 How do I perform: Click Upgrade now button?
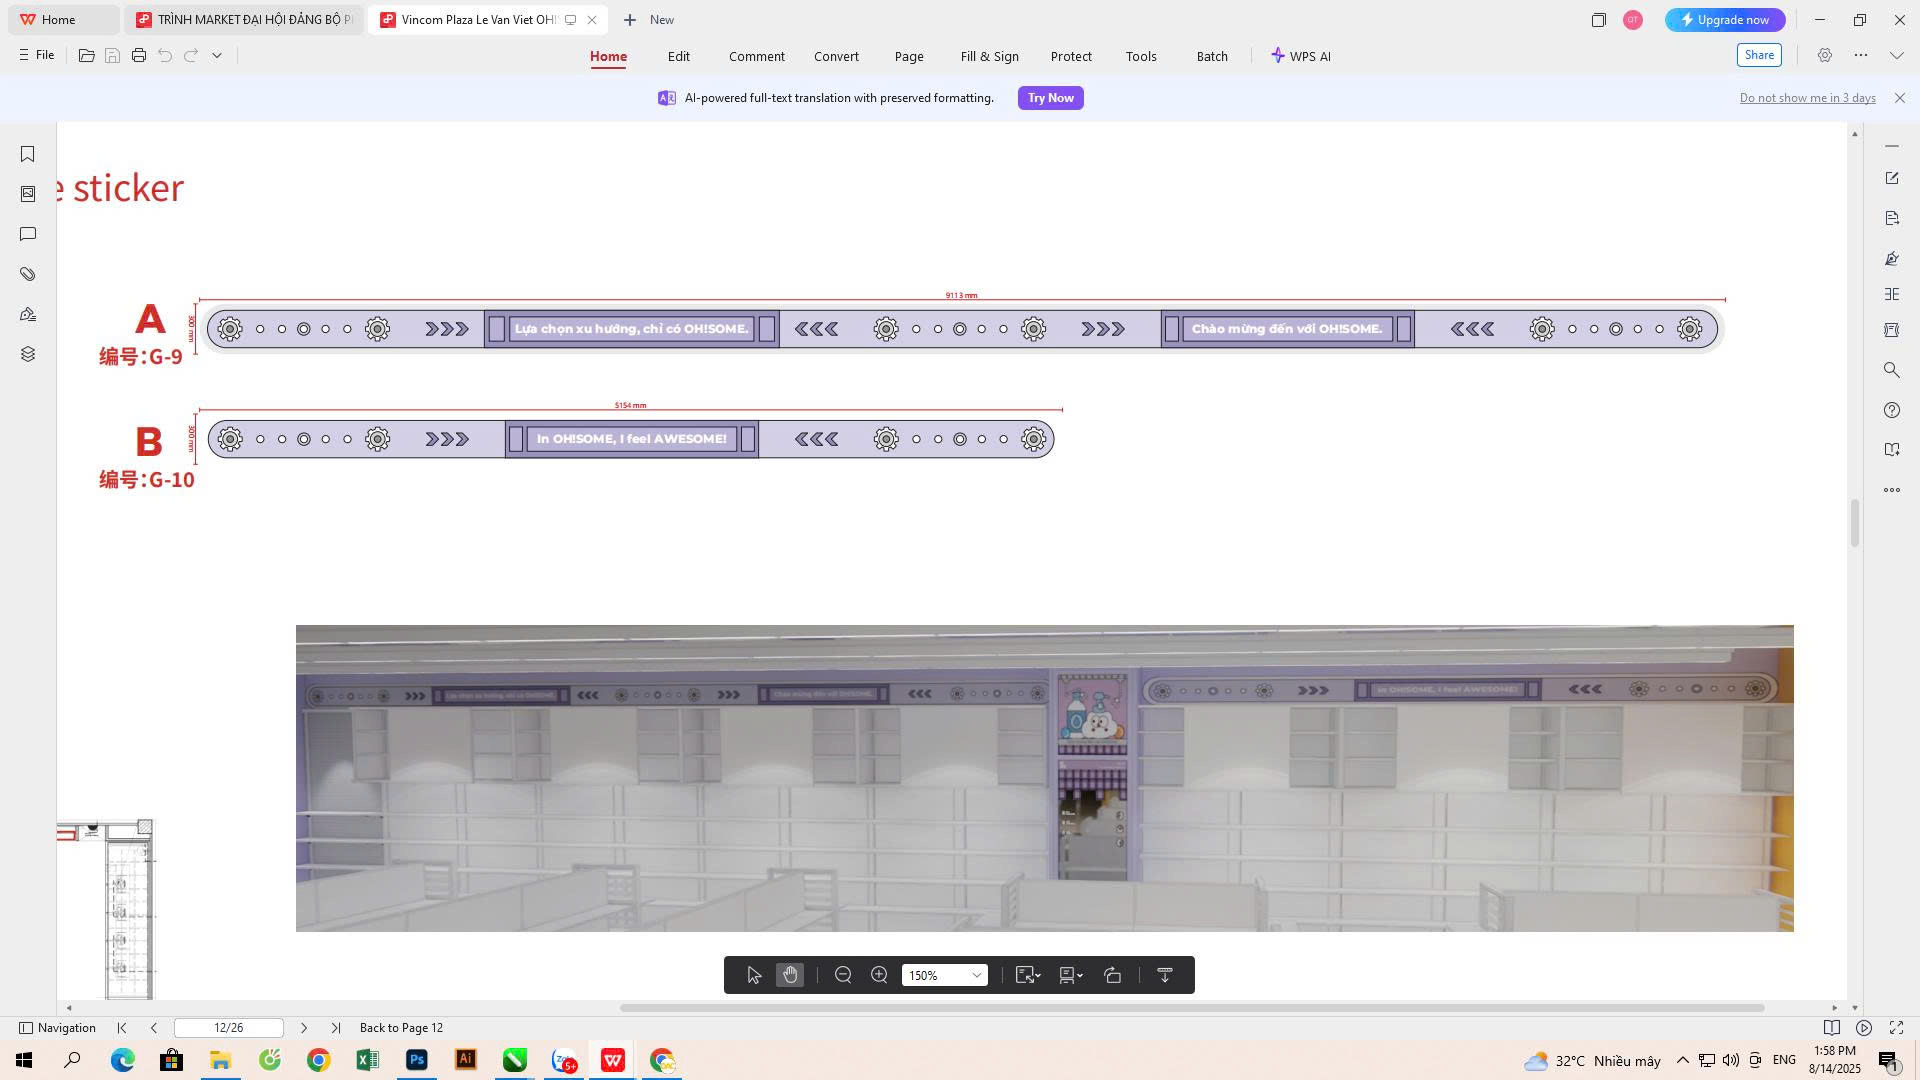(1725, 20)
